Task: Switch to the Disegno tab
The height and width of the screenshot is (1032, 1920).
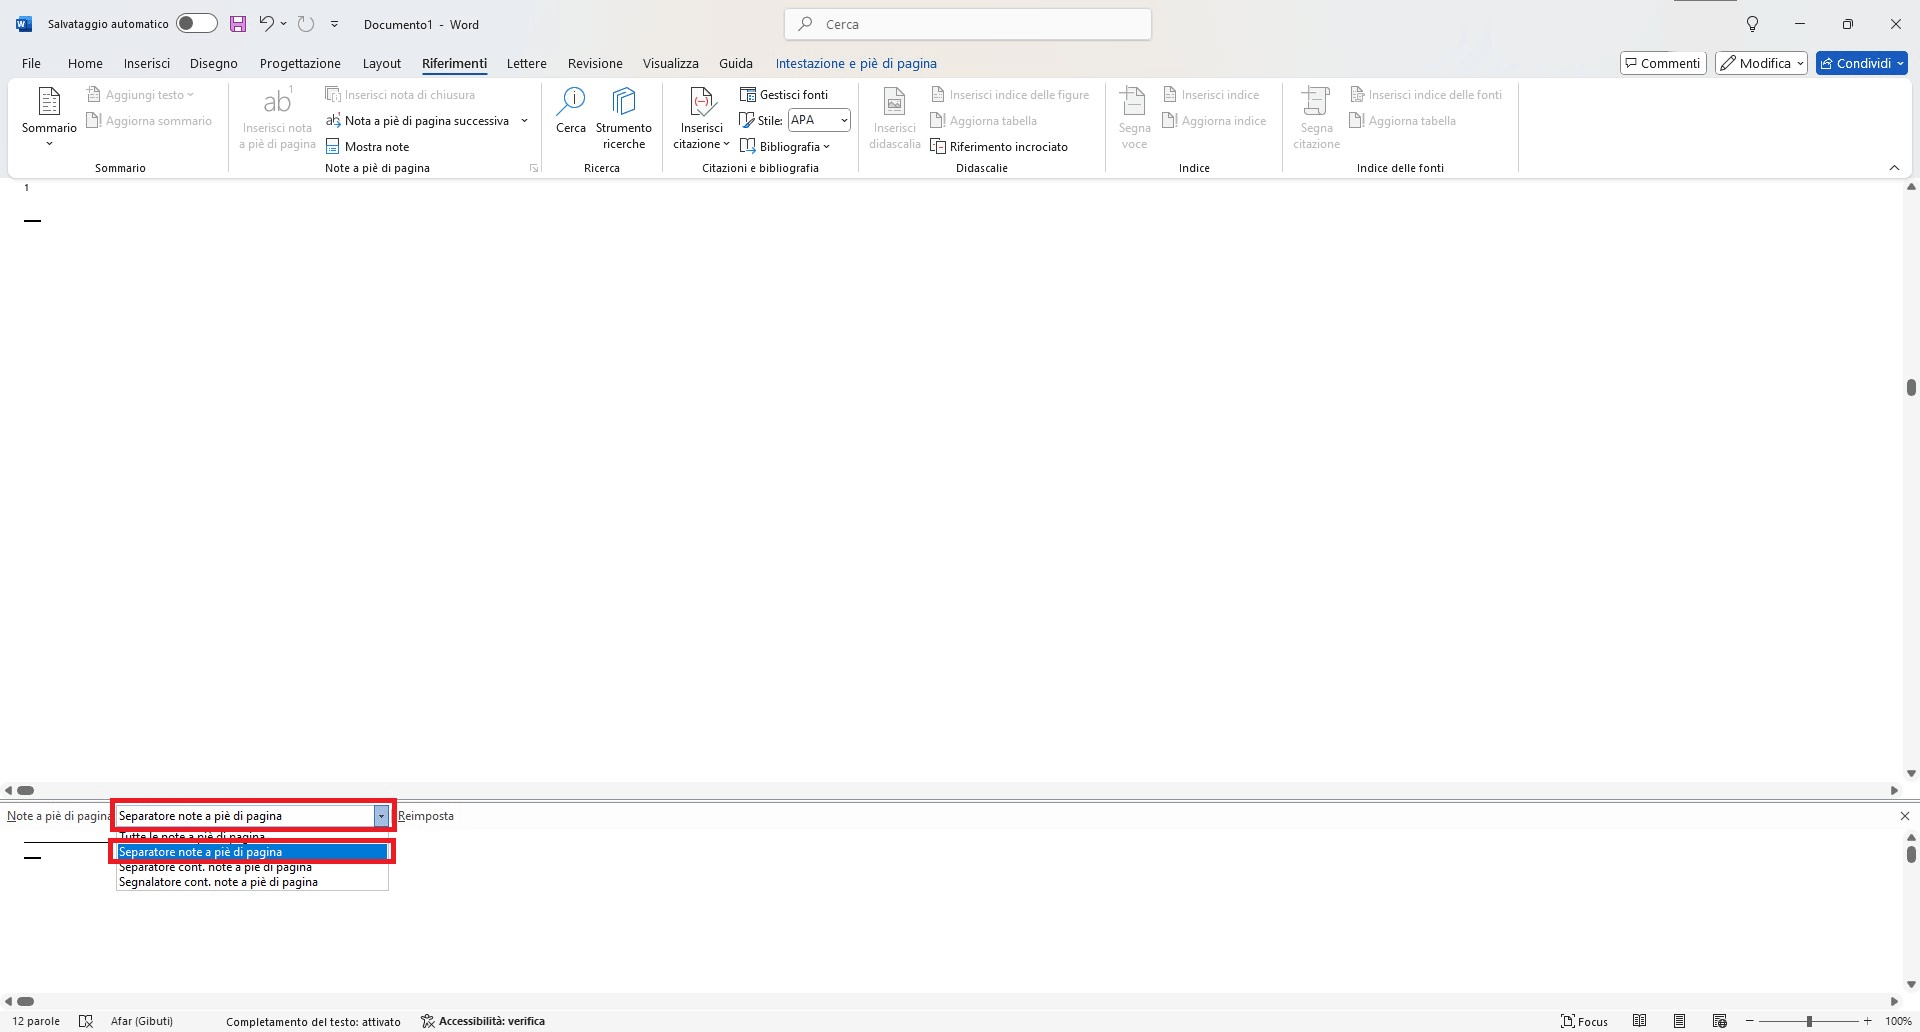Action: [214, 63]
